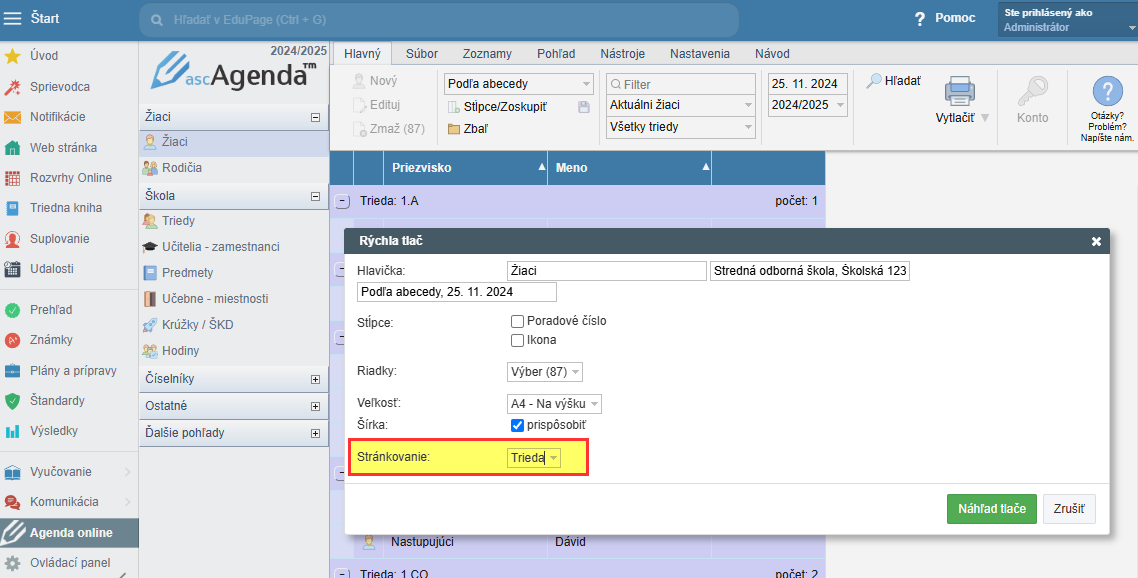Open the Aktuálni žiaci dropdown

[681, 105]
